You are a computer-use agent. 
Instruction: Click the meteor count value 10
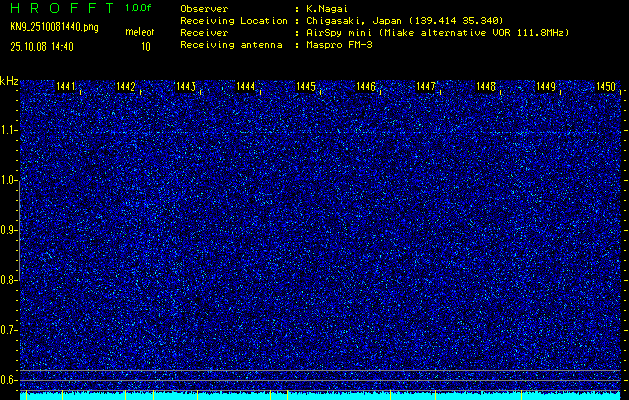coord(146,46)
